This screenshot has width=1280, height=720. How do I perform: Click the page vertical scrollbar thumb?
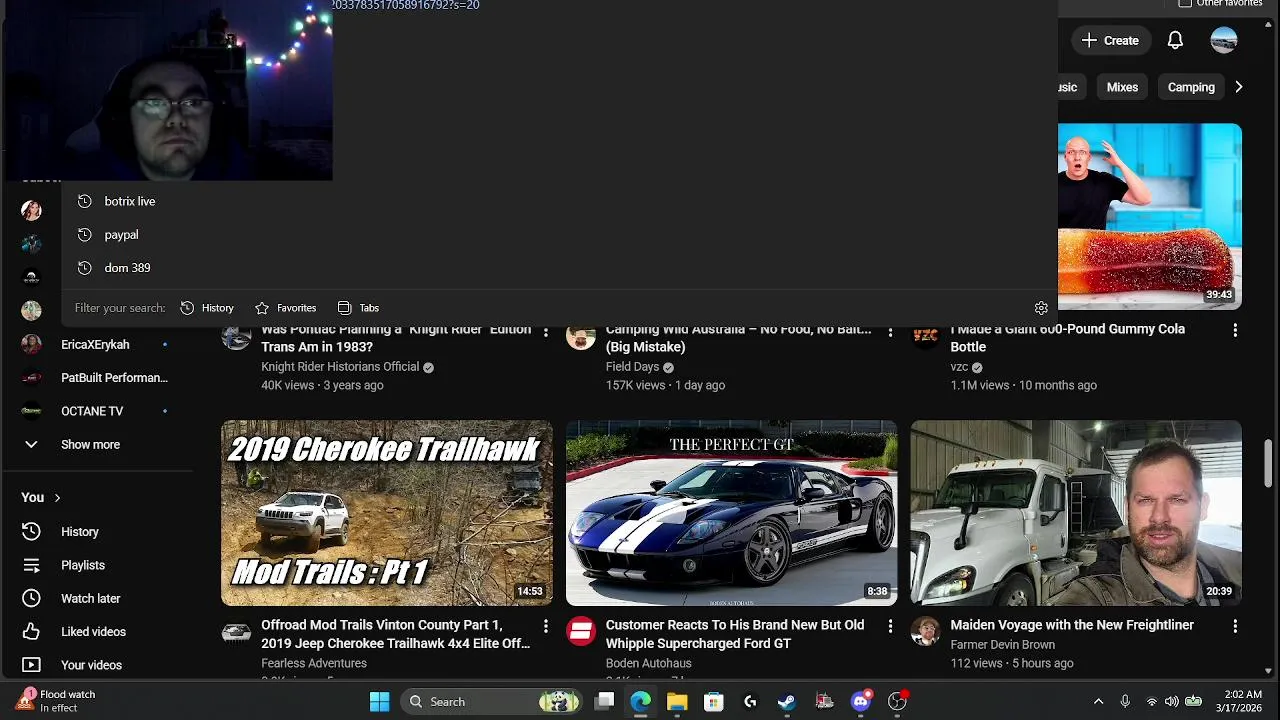coord(1269,462)
